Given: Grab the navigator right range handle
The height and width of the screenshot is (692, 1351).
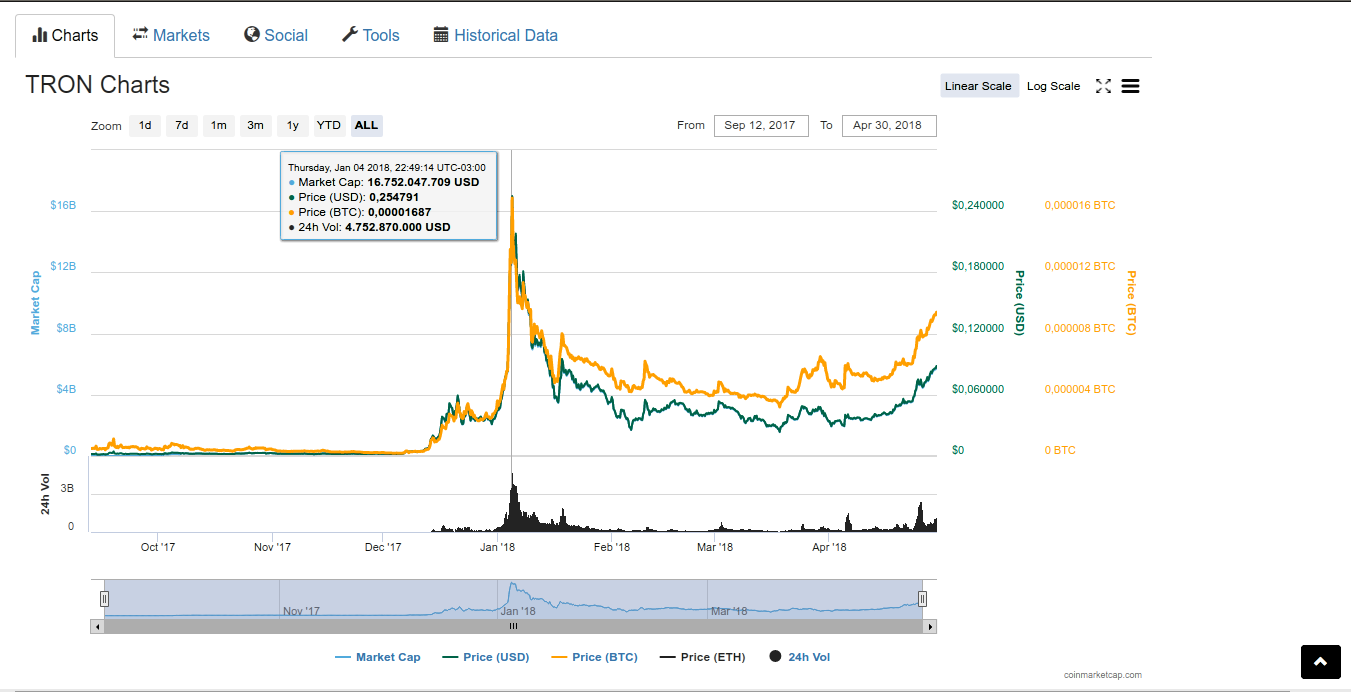Looking at the screenshot, I should (922, 599).
